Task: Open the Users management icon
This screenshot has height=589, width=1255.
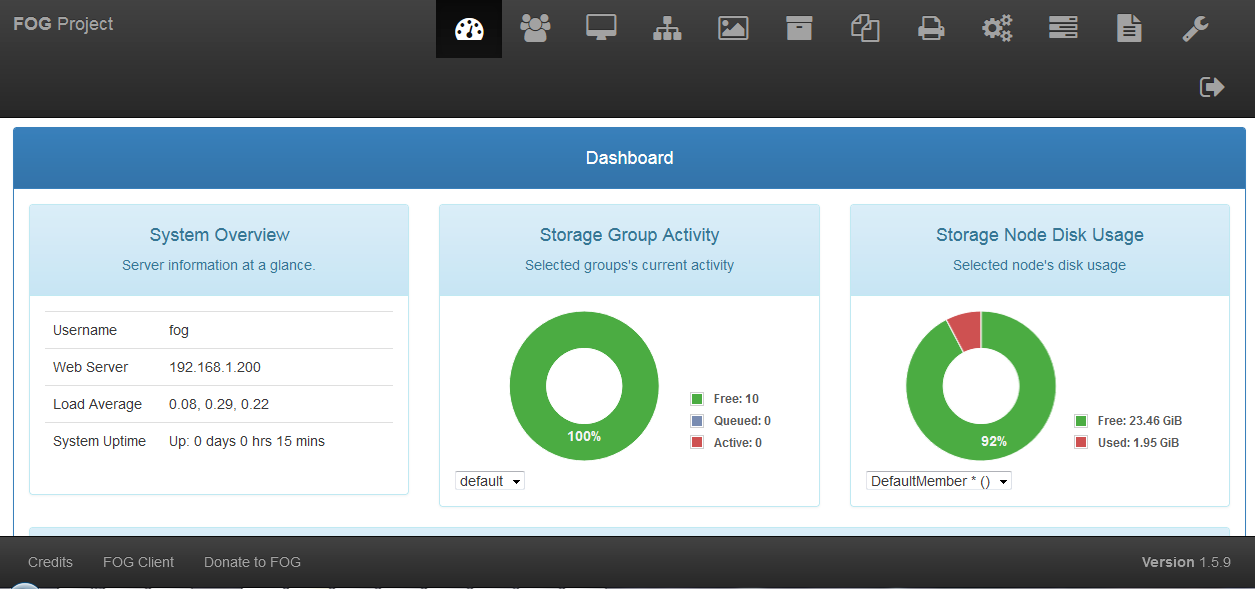Action: point(535,28)
